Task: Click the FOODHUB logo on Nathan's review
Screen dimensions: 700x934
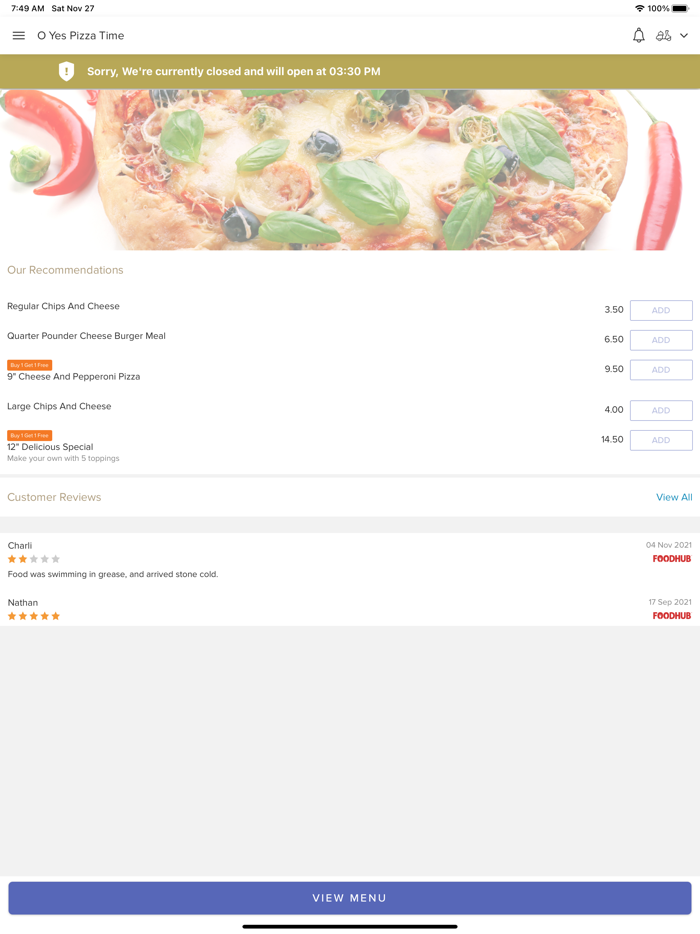Action: point(671,616)
